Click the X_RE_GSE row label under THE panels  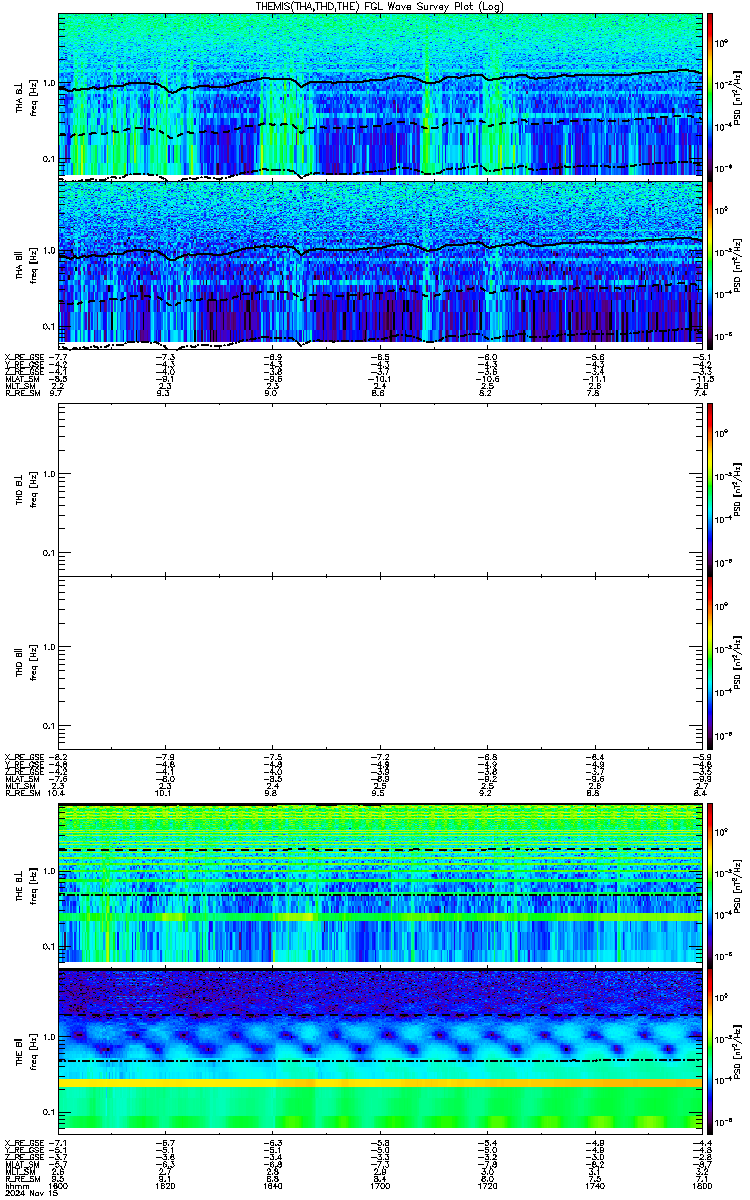point(24,1141)
